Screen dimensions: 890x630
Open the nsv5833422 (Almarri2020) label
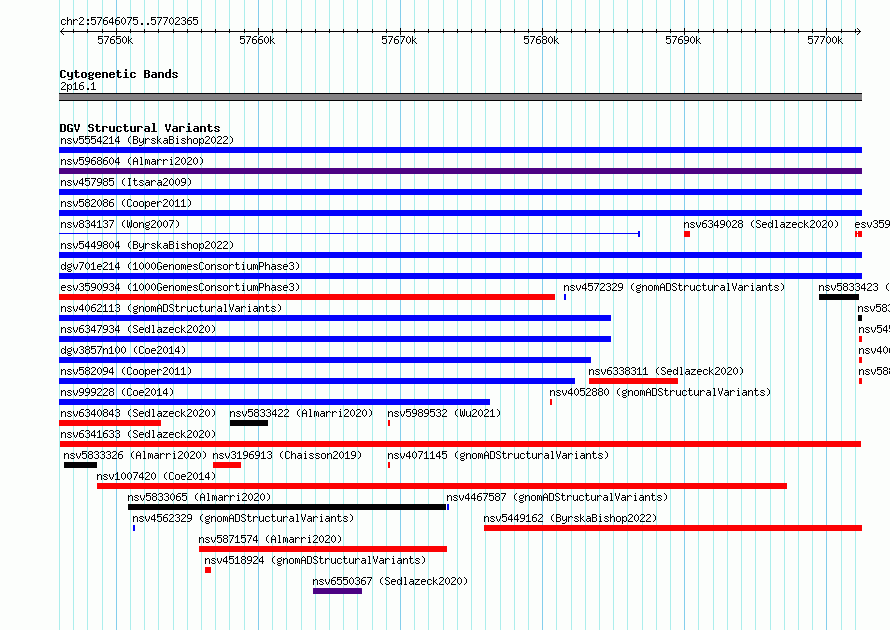click(x=301, y=413)
